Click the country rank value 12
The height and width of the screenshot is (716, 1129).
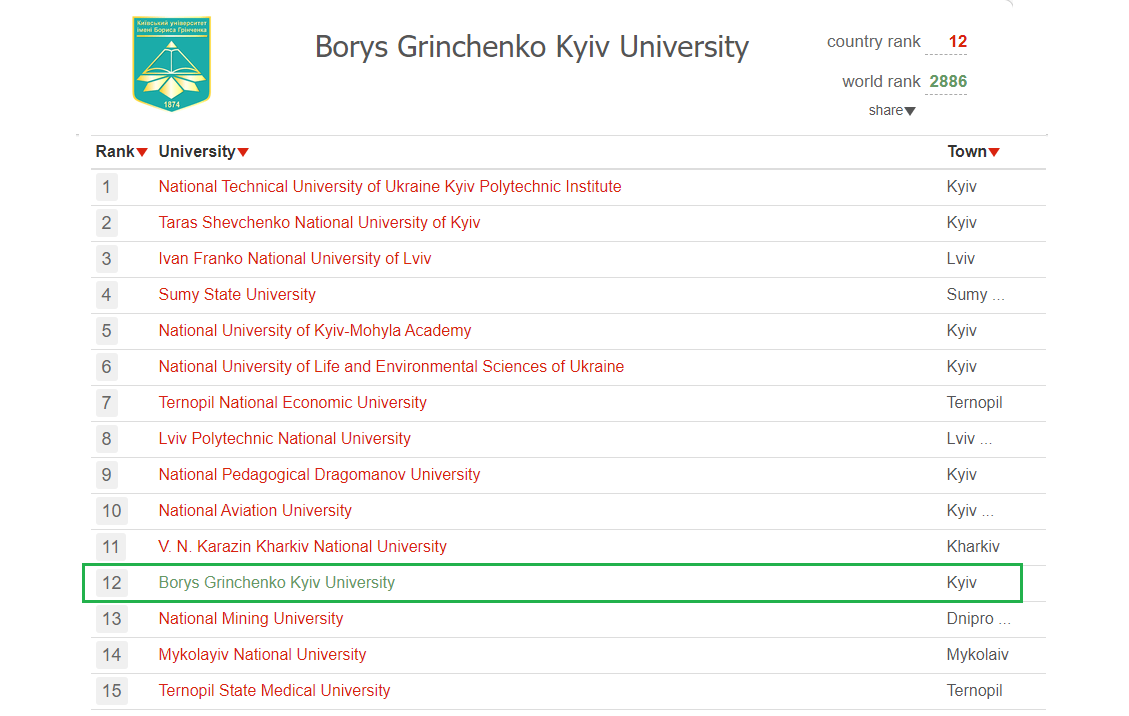coord(957,42)
